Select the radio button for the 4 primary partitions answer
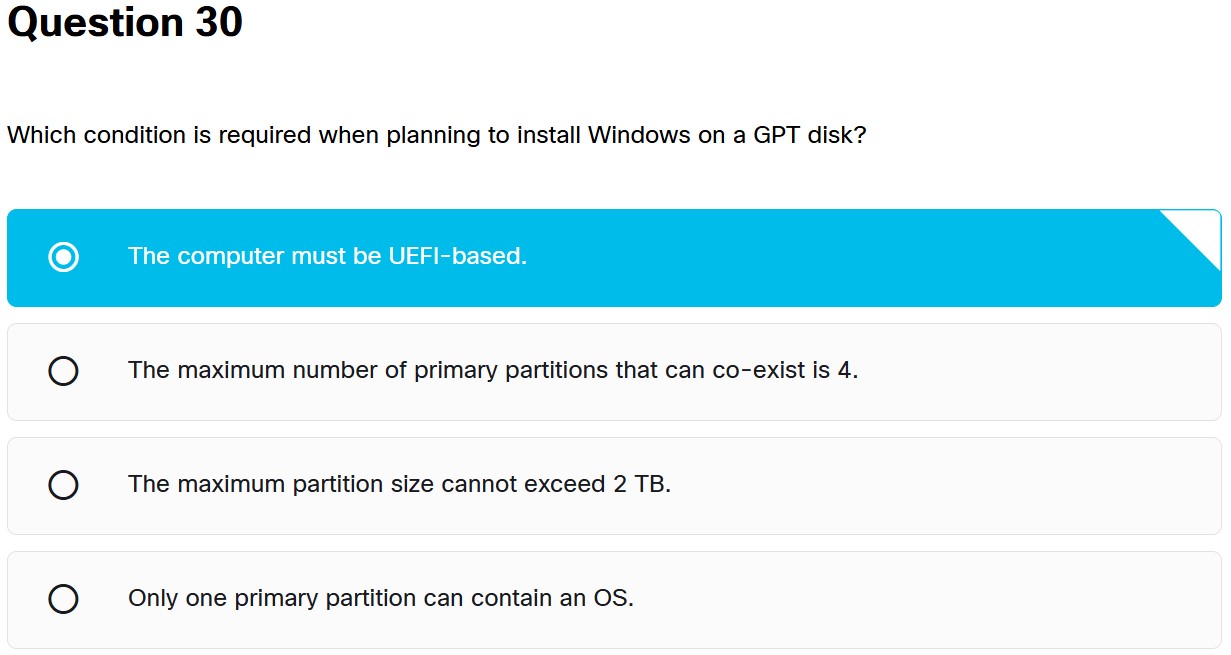The image size is (1231, 655). [x=64, y=371]
